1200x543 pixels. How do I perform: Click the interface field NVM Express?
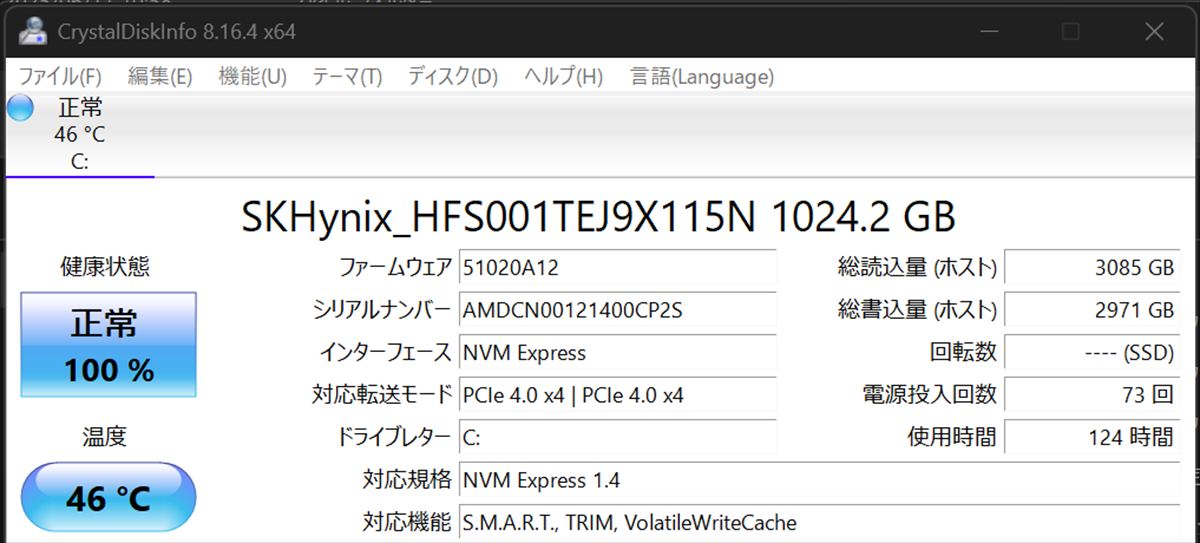coord(618,353)
